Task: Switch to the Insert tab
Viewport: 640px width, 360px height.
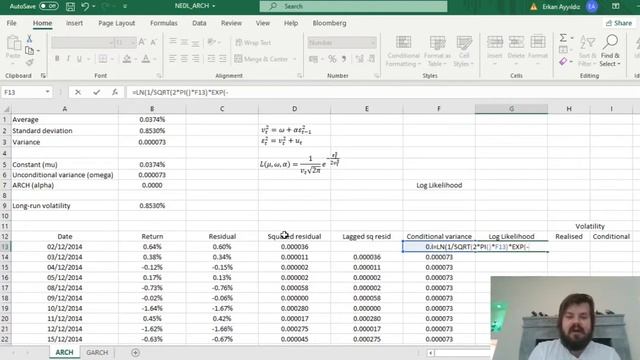Action: [x=74, y=23]
